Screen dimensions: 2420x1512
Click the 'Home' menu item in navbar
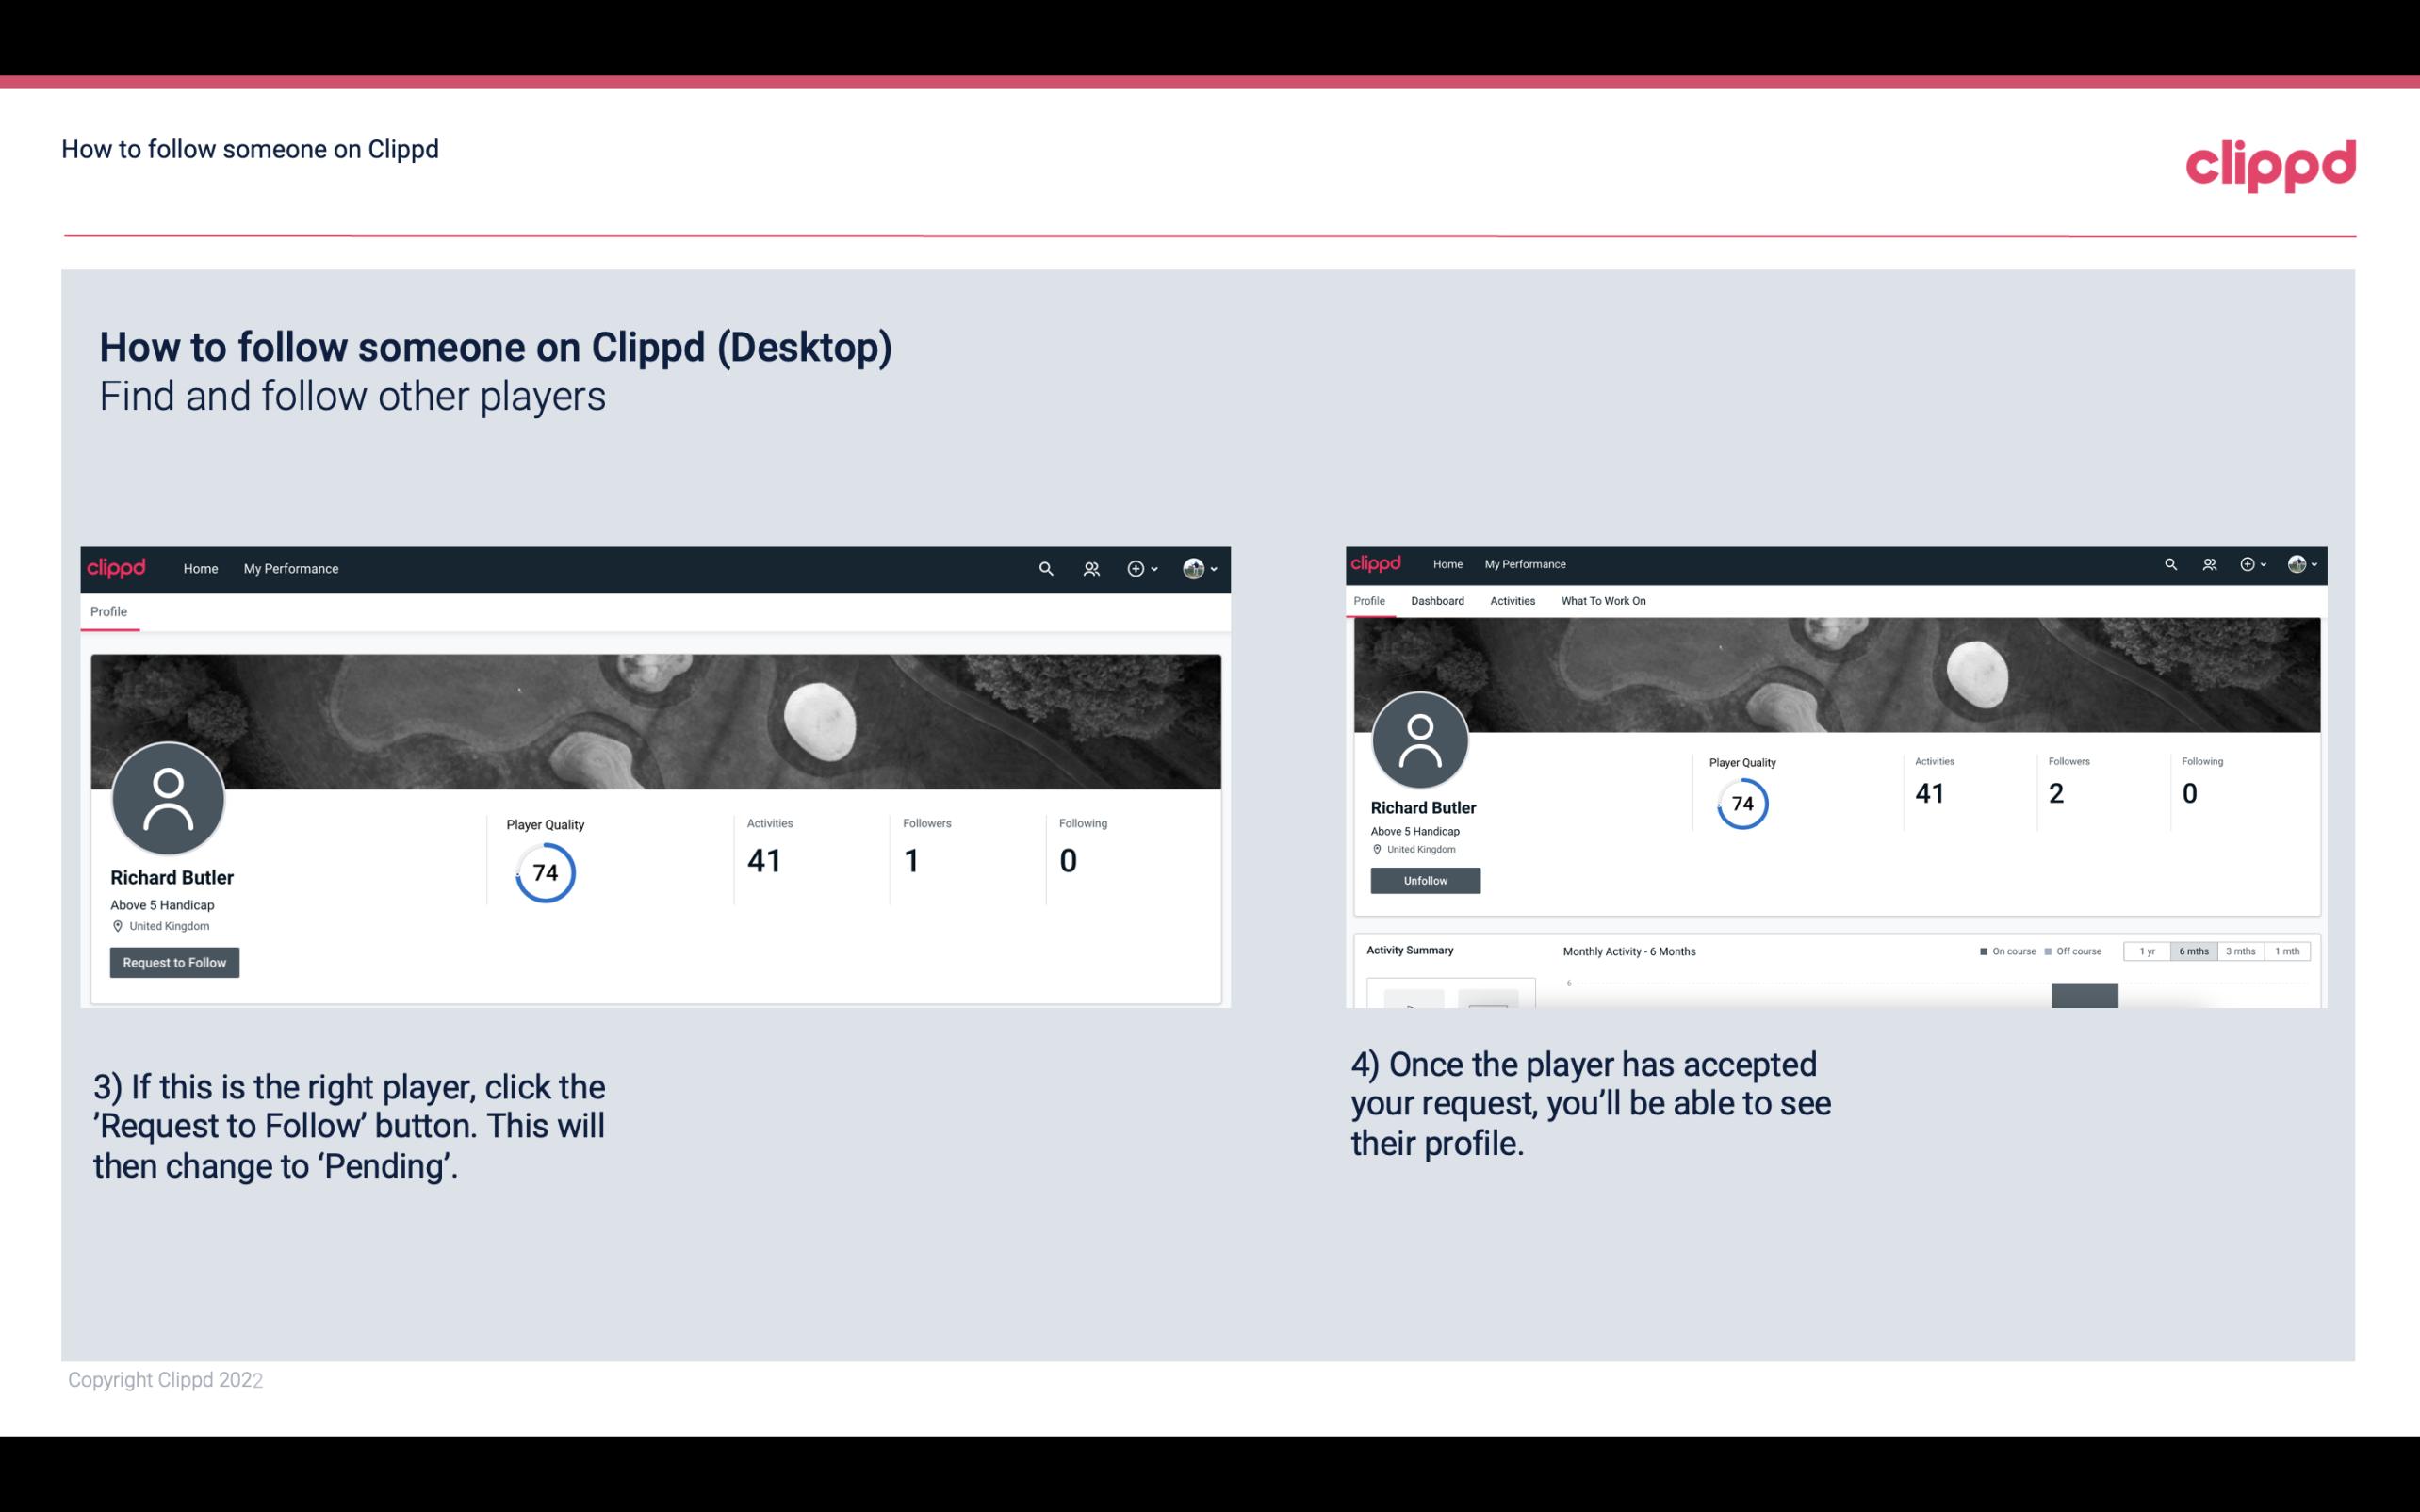[x=197, y=568]
